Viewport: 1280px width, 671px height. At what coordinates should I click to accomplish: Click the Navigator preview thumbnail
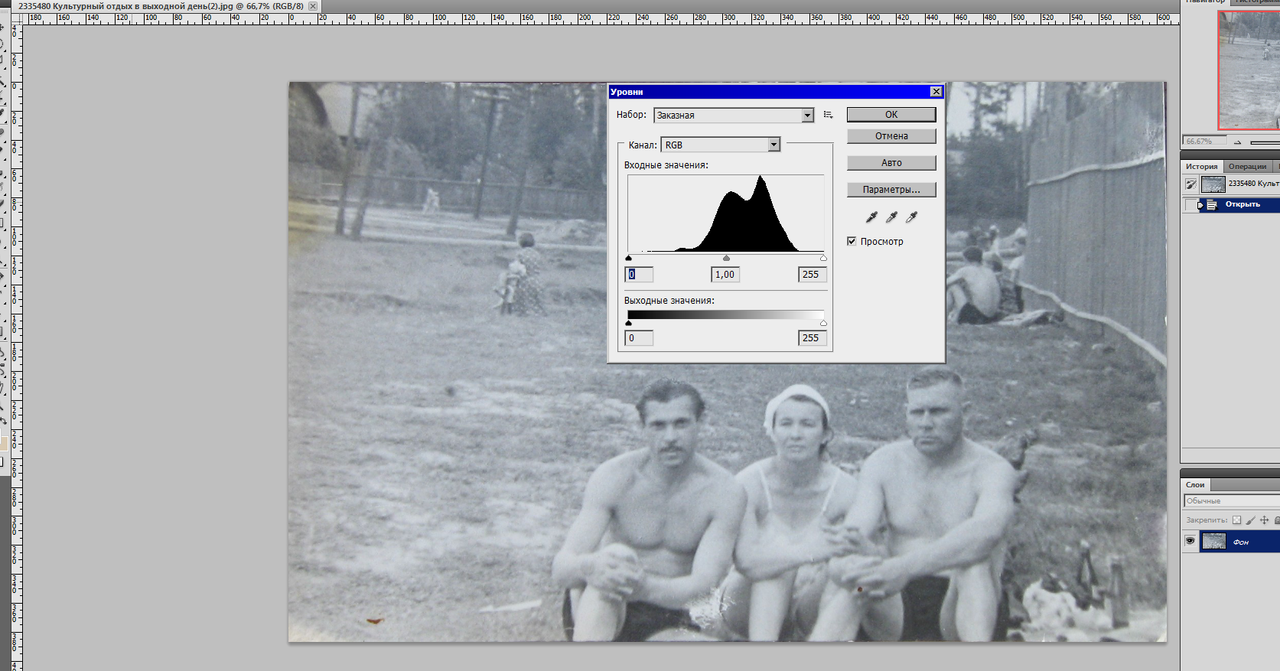(x=1249, y=70)
